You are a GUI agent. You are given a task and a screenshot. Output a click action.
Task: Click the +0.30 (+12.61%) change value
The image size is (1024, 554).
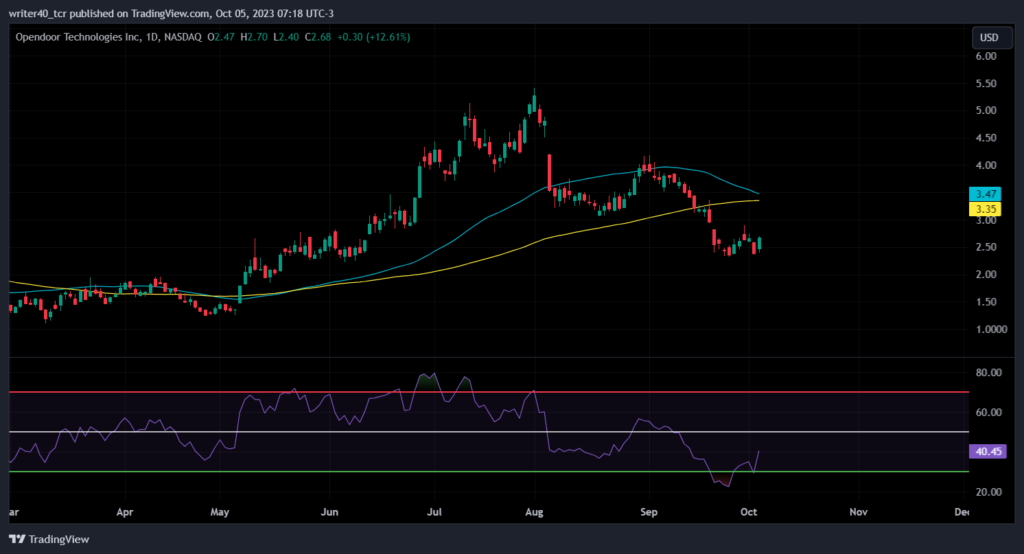374,37
